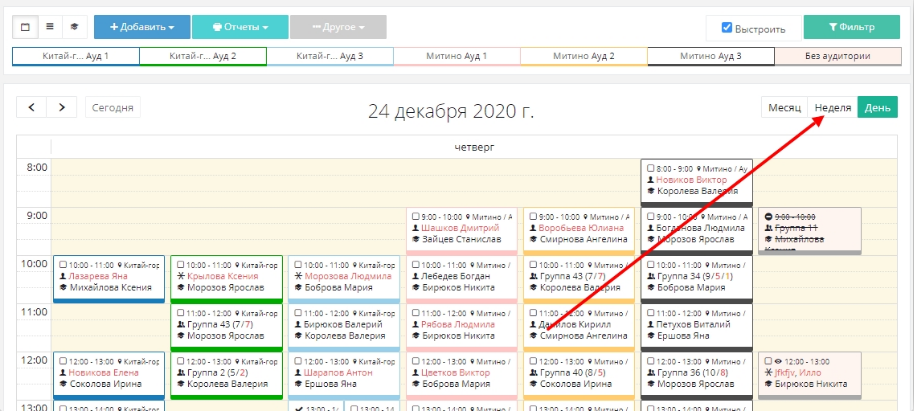Click person icon beside Лазарева Яна

pos(64,276)
